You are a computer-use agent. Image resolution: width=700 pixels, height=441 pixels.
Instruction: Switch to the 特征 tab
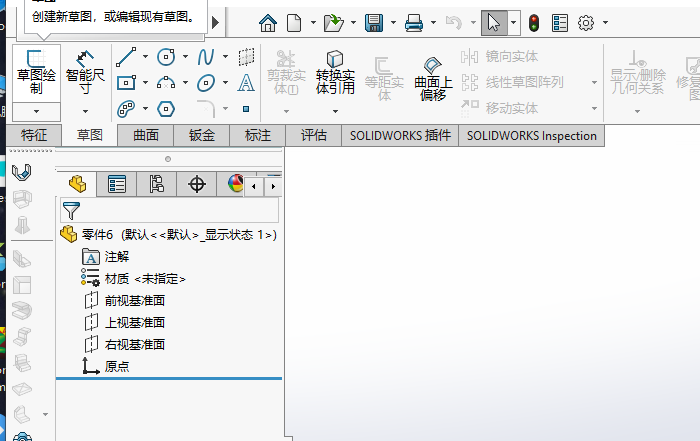(x=34, y=135)
